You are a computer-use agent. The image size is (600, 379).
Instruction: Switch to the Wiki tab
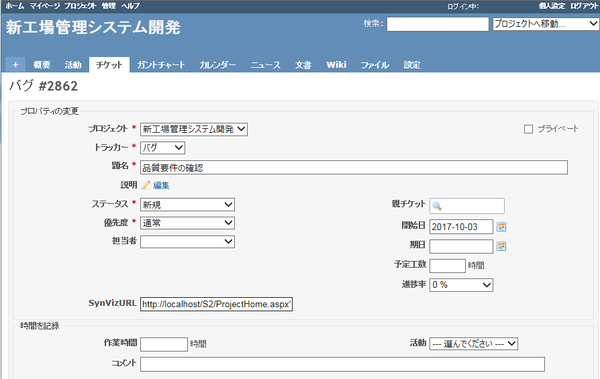336,65
